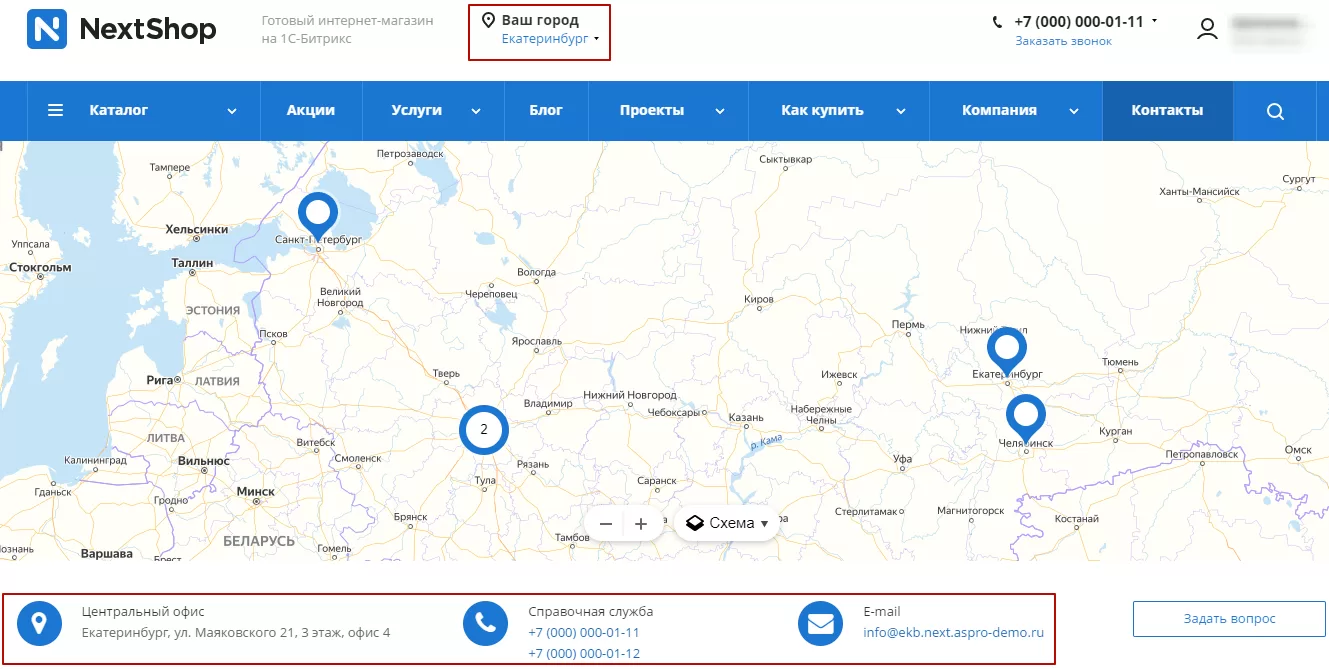1329x669 pixels.
Task: Select the Контакты menu item
Action: point(1167,110)
